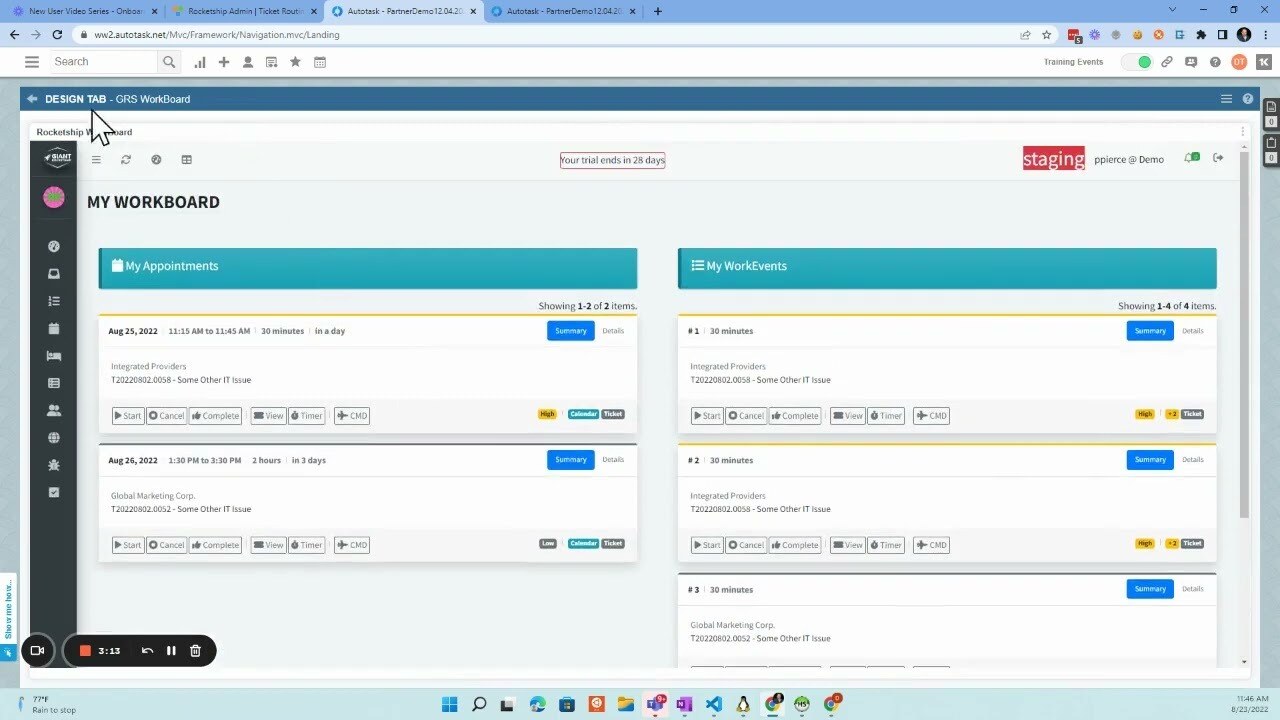
Task: Open the contacts person icon
Action: pos(248,62)
